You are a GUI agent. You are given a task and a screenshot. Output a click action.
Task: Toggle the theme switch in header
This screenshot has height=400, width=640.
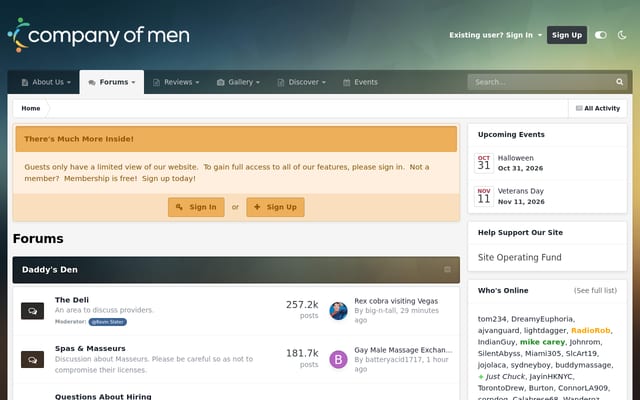[600, 35]
